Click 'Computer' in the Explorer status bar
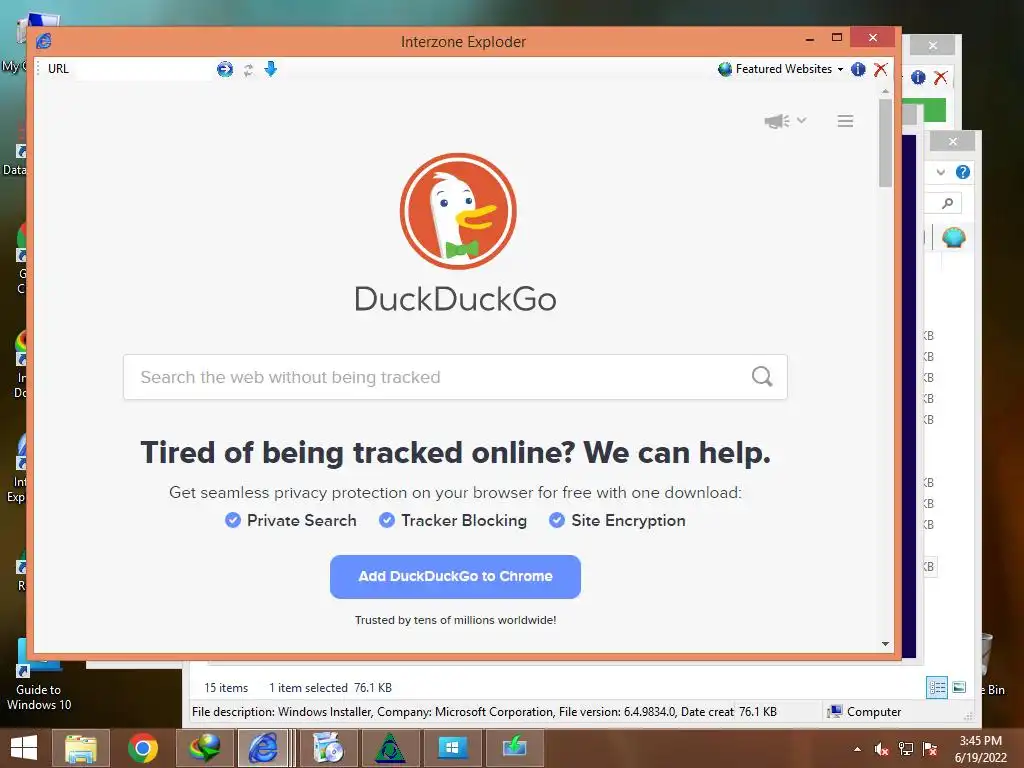This screenshot has width=1024, height=768. coord(864,712)
